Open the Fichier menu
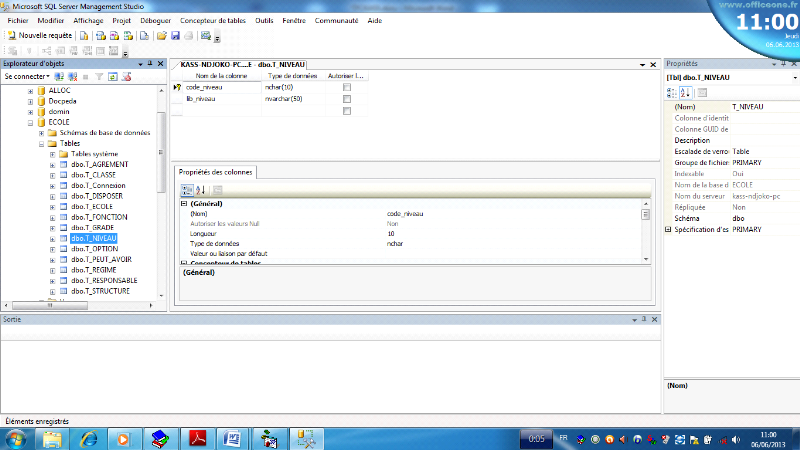This screenshot has height=450, width=800. click(18, 20)
